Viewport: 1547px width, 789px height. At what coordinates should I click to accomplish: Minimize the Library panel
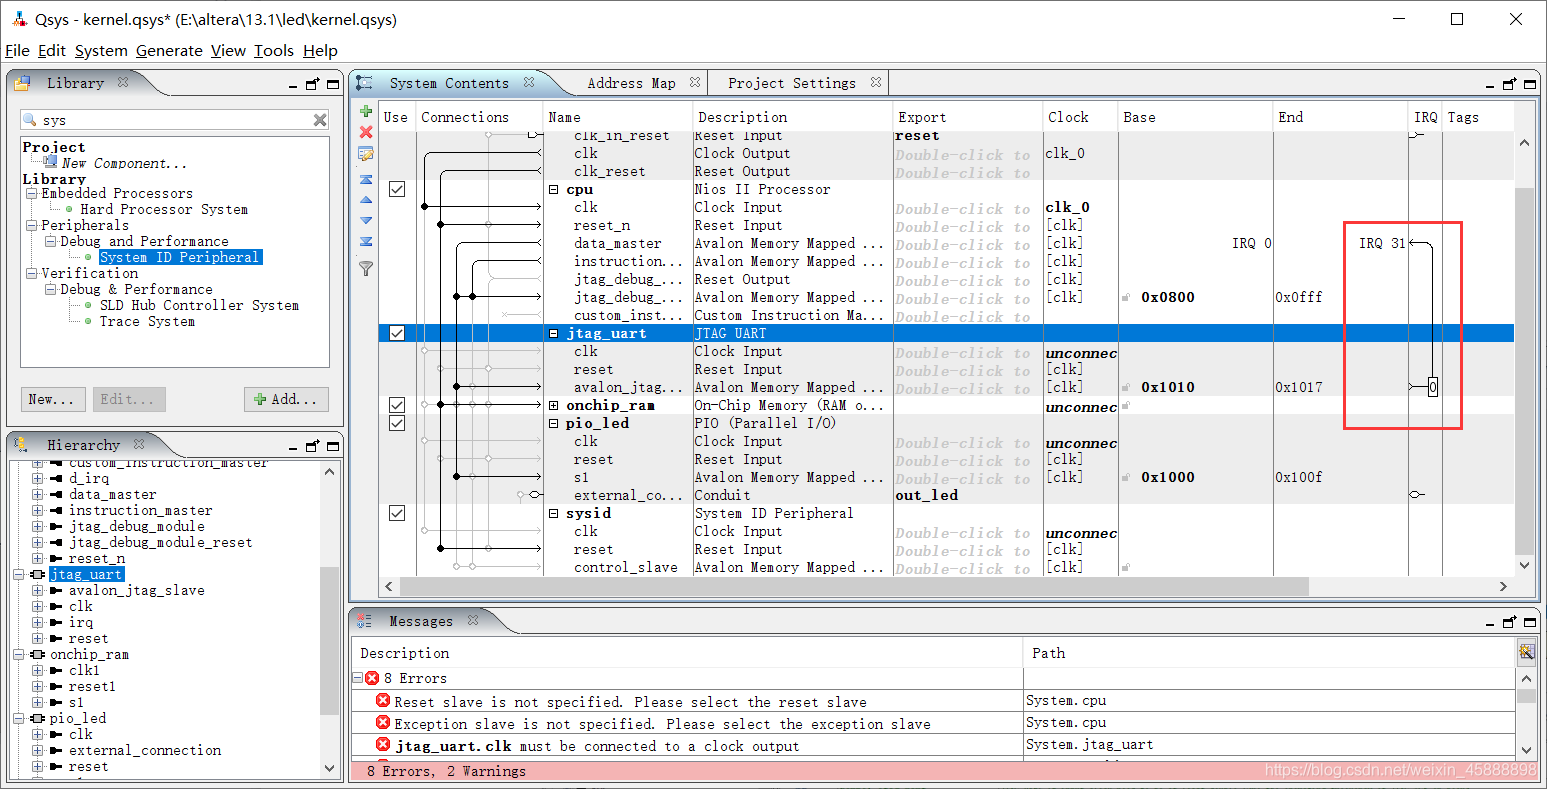[293, 87]
